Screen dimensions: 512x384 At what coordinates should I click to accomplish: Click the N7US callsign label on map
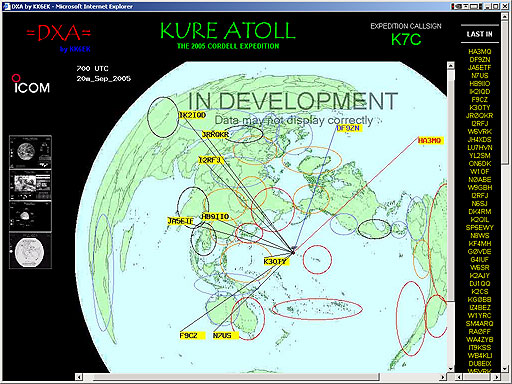[222, 335]
